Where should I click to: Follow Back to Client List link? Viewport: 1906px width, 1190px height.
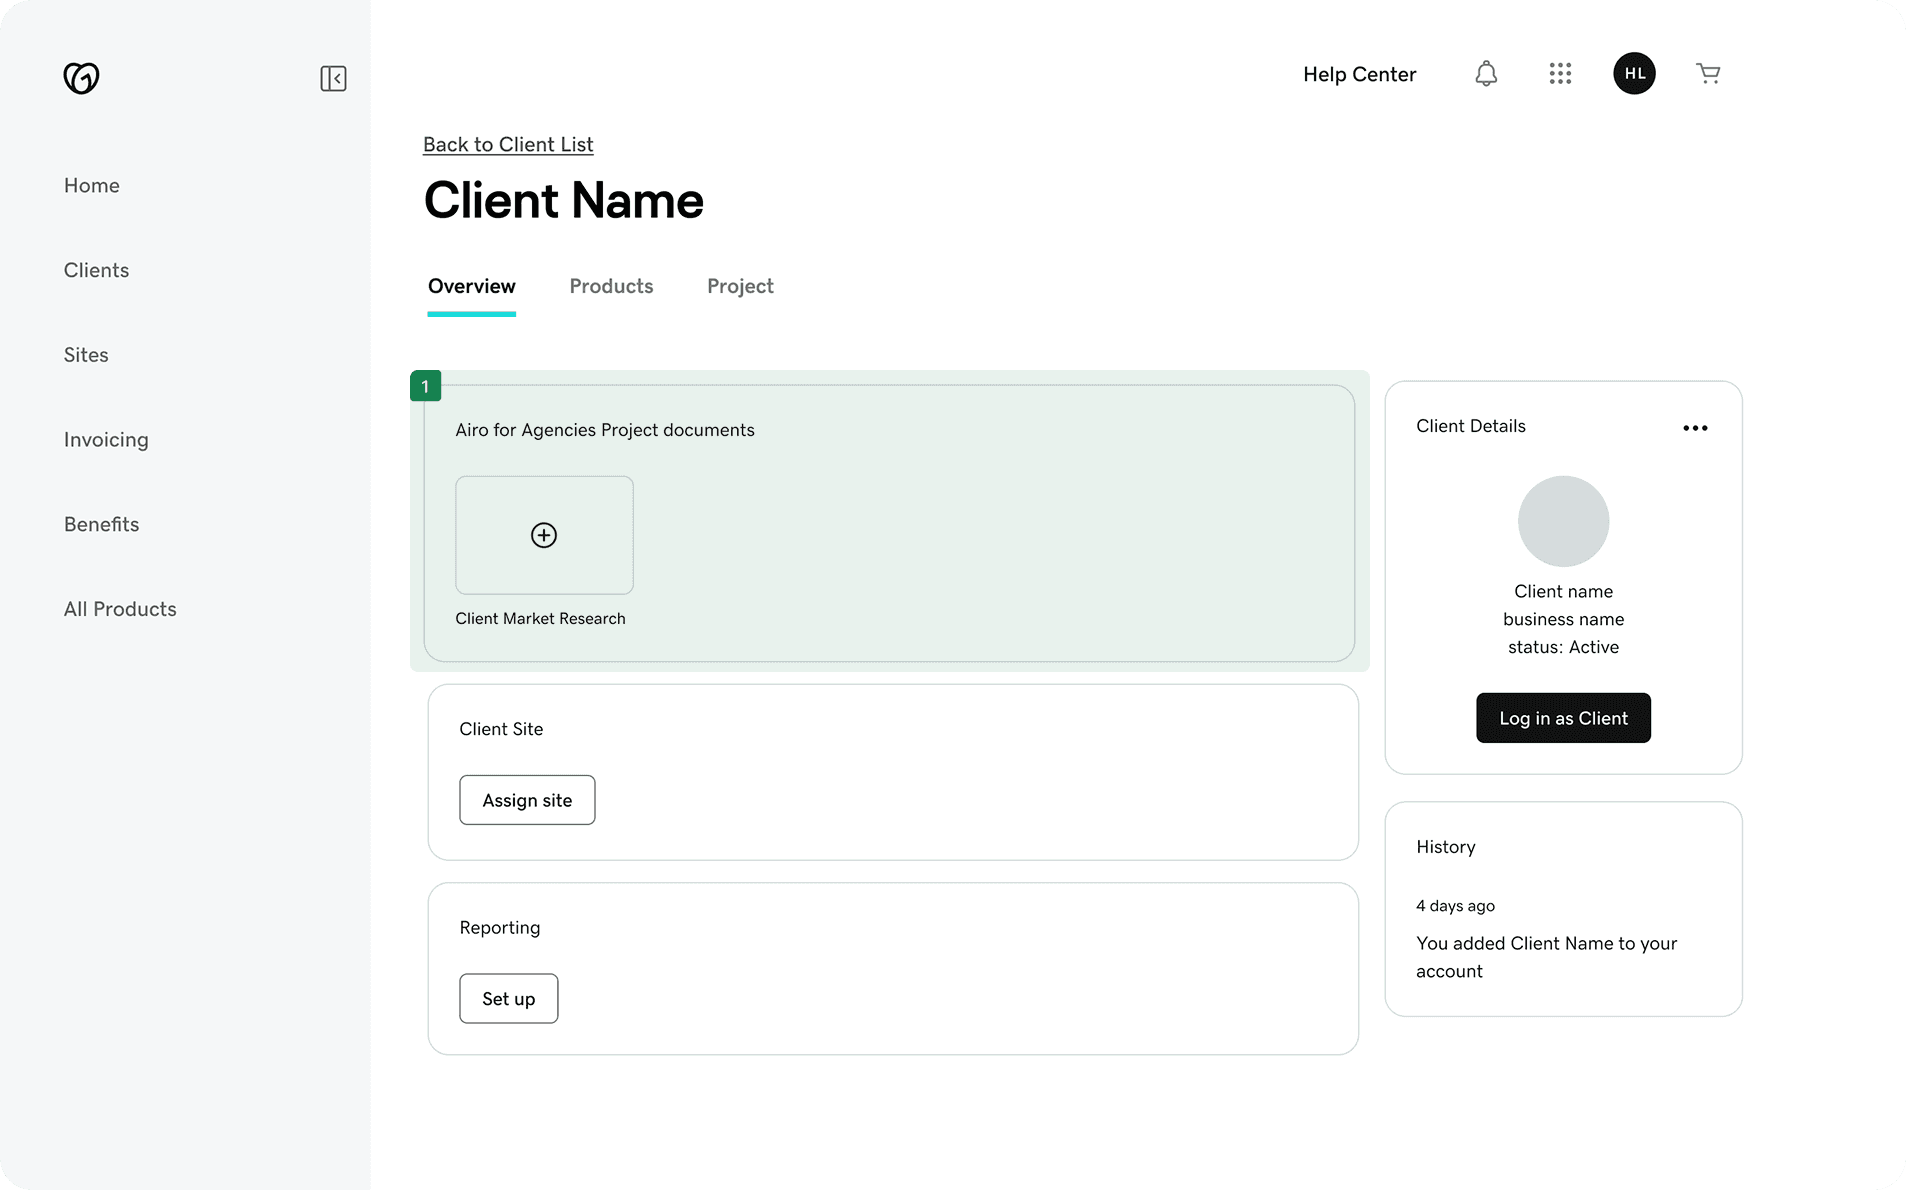pos(508,144)
